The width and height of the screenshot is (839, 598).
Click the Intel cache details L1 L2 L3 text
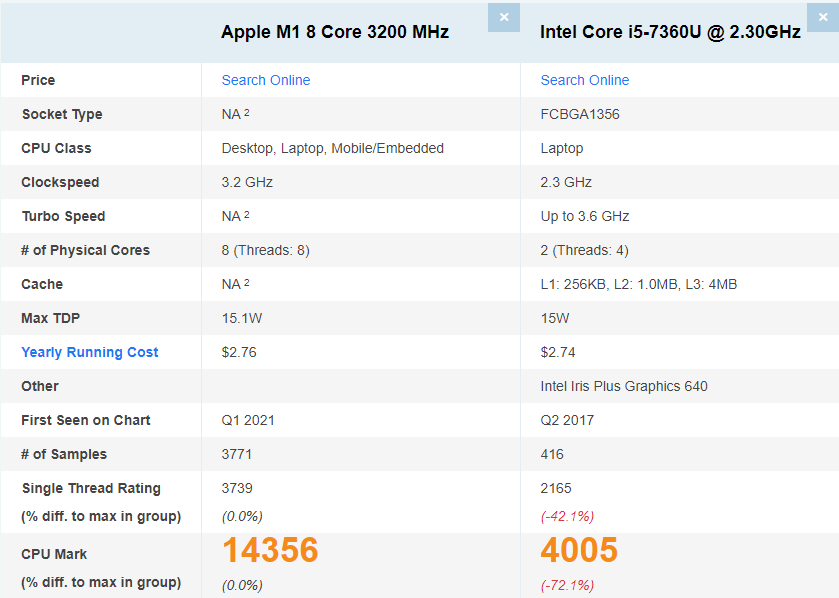click(639, 284)
